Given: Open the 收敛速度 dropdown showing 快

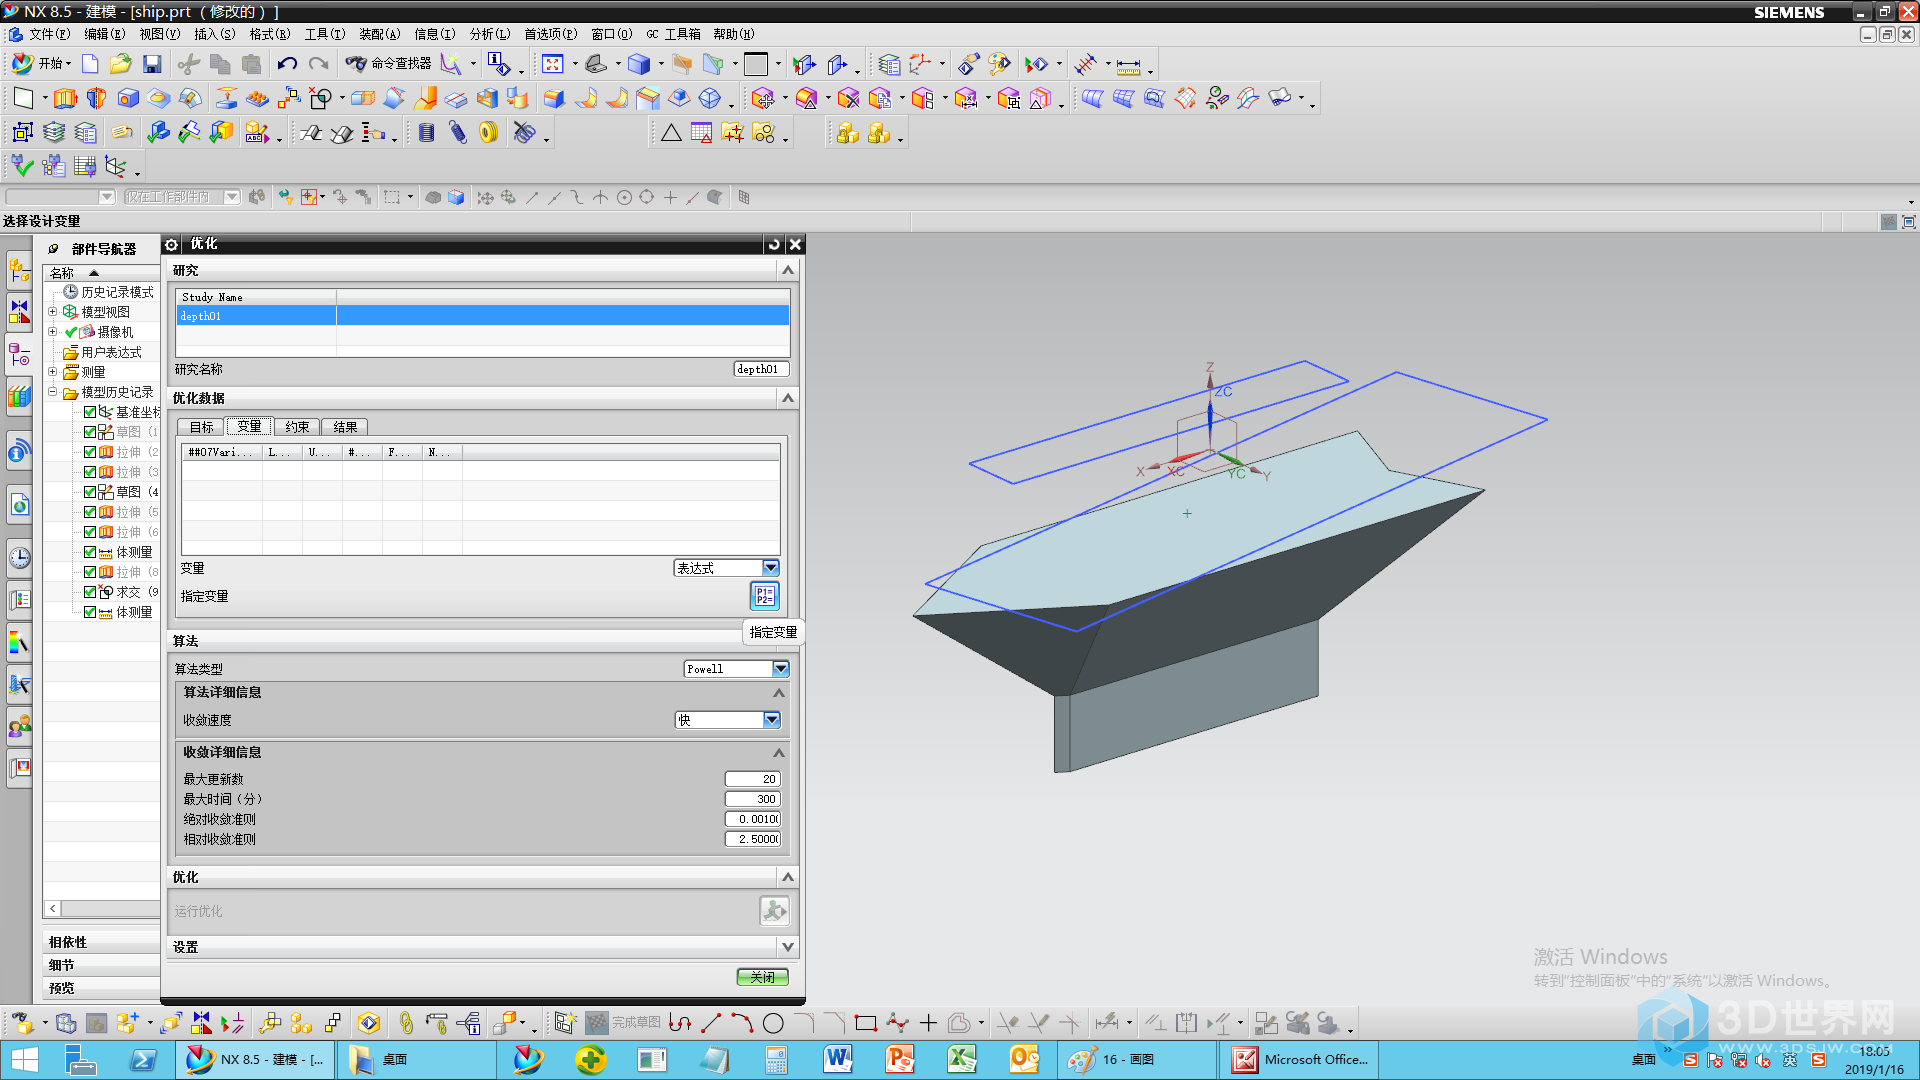Looking at the screenshot, I should pyautogui.click(x=727, y=720).
